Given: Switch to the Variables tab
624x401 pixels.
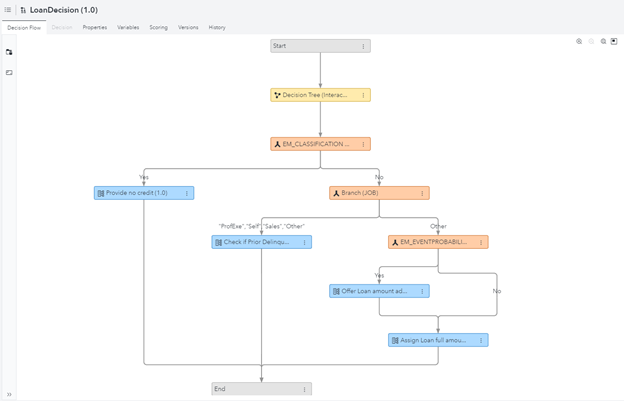Looking at the screenshot, I should [128, 27].
